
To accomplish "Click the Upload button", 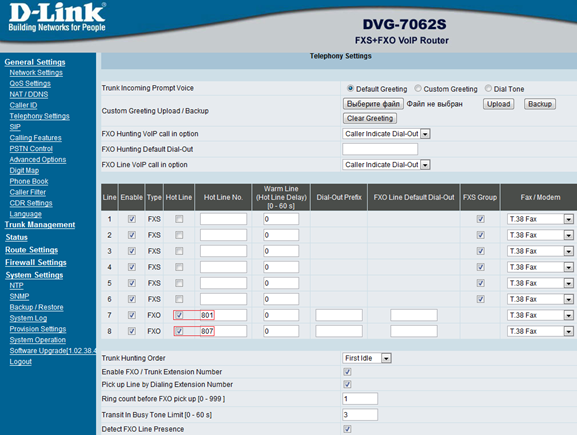I will (x=498, y=104).
